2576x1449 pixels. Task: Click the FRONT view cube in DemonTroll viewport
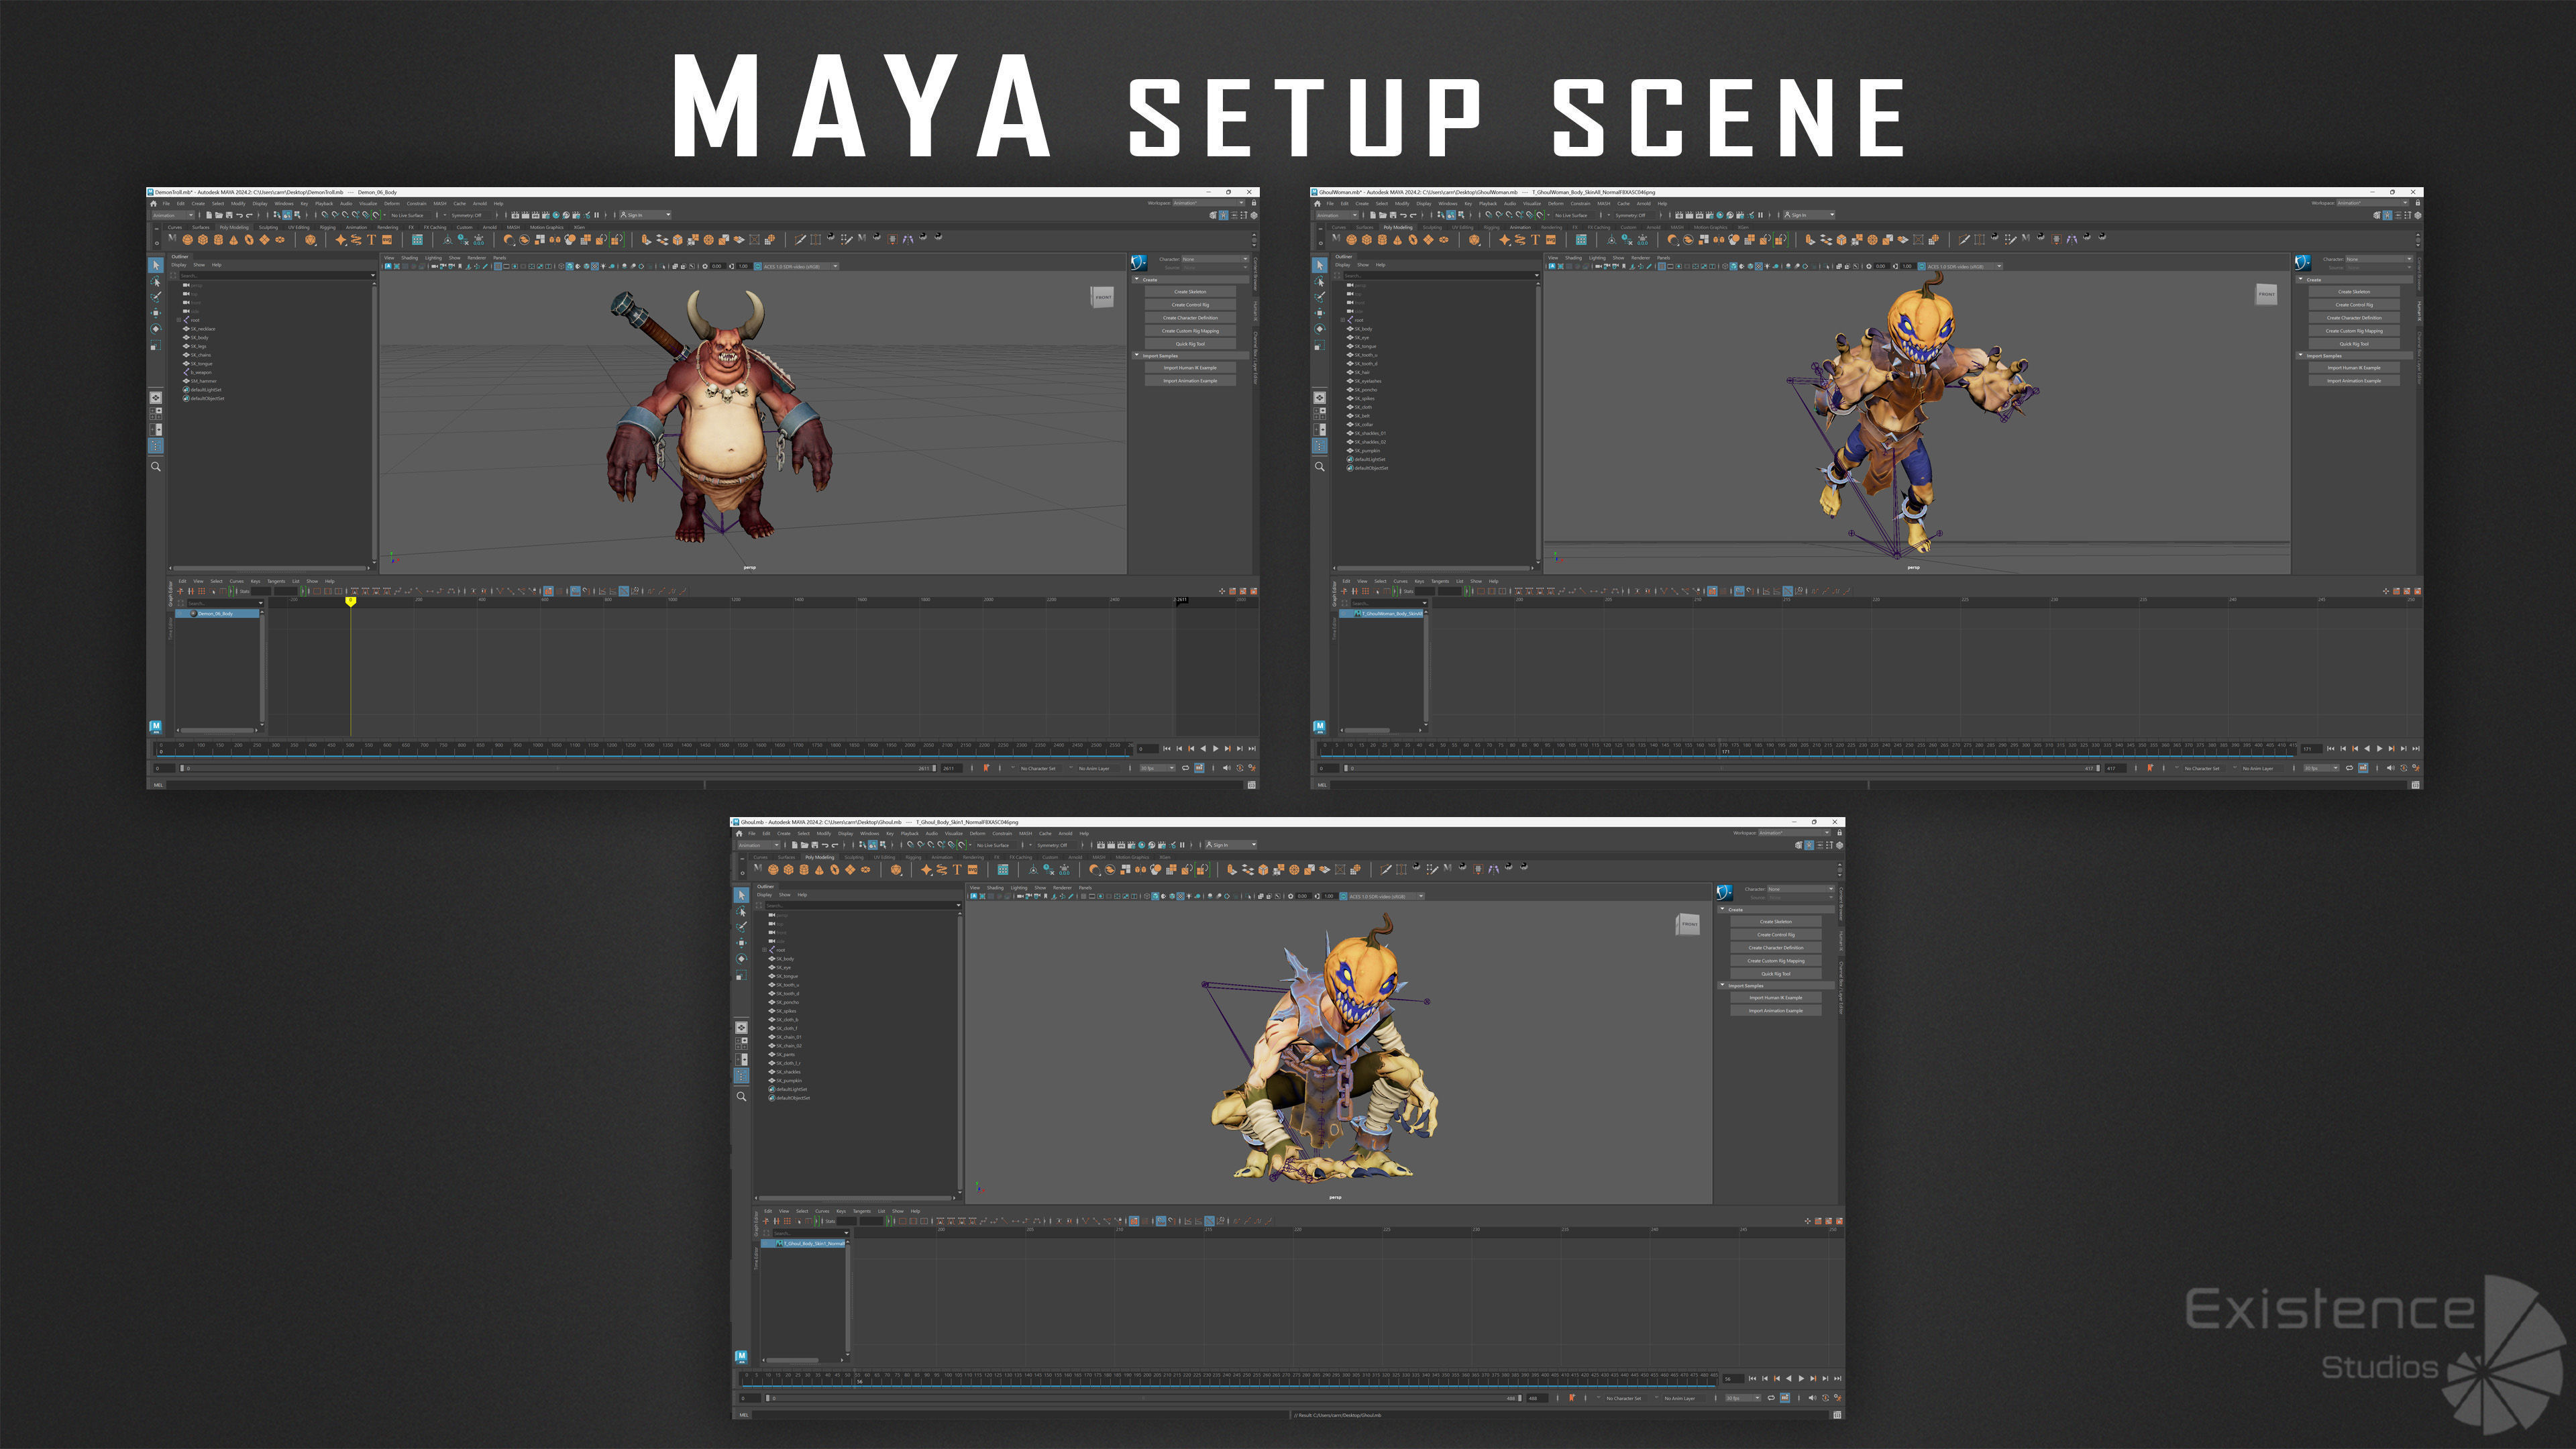(x=1102, y=297)
